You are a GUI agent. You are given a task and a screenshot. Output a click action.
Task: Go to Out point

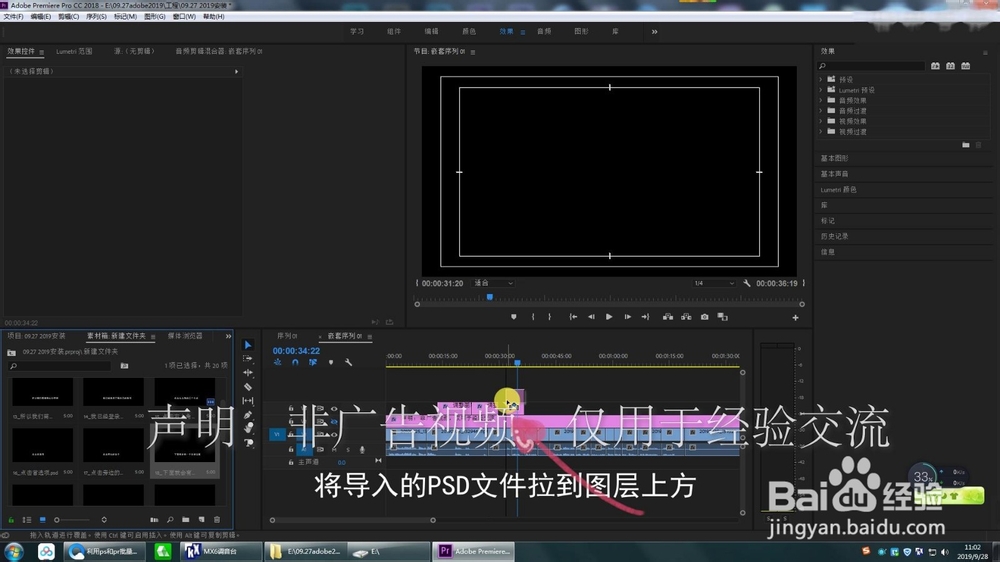click(x=645, y=317)
